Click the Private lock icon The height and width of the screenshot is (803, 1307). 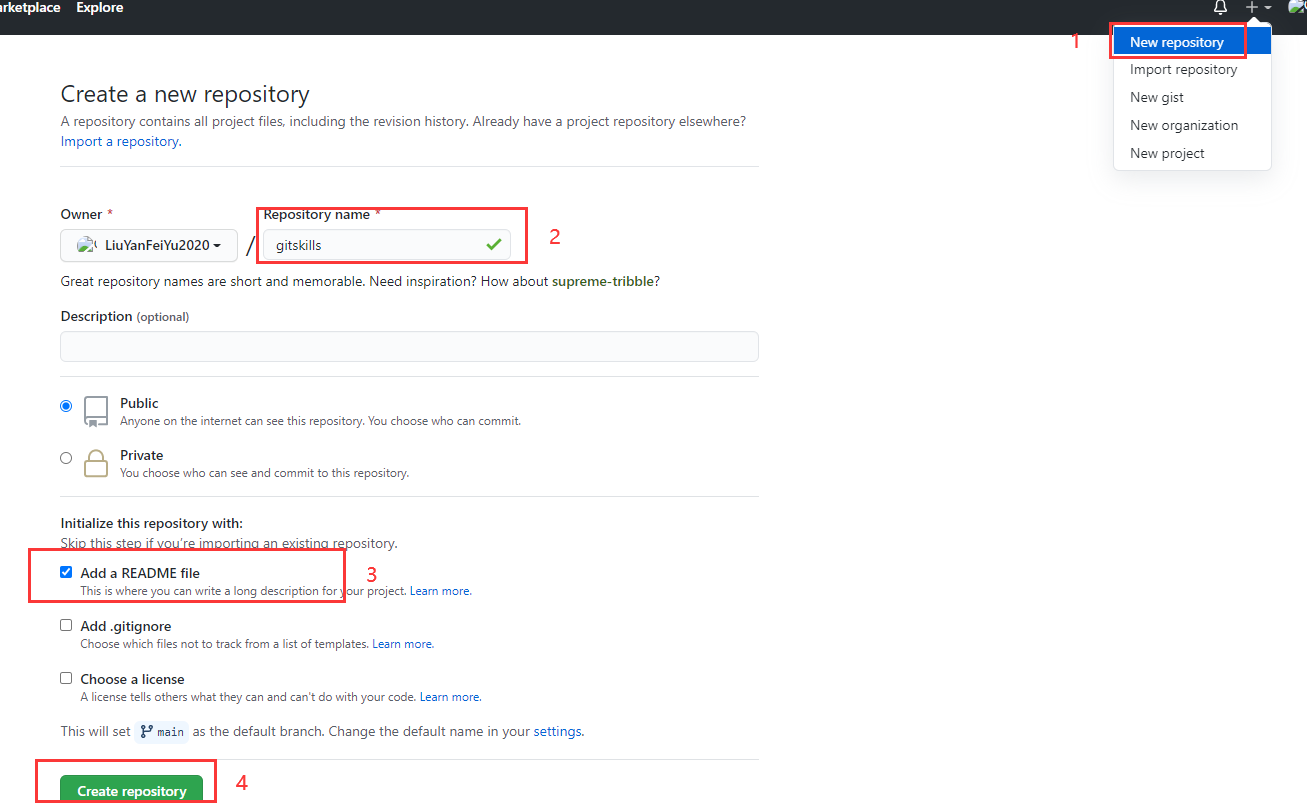click(96, 463)
